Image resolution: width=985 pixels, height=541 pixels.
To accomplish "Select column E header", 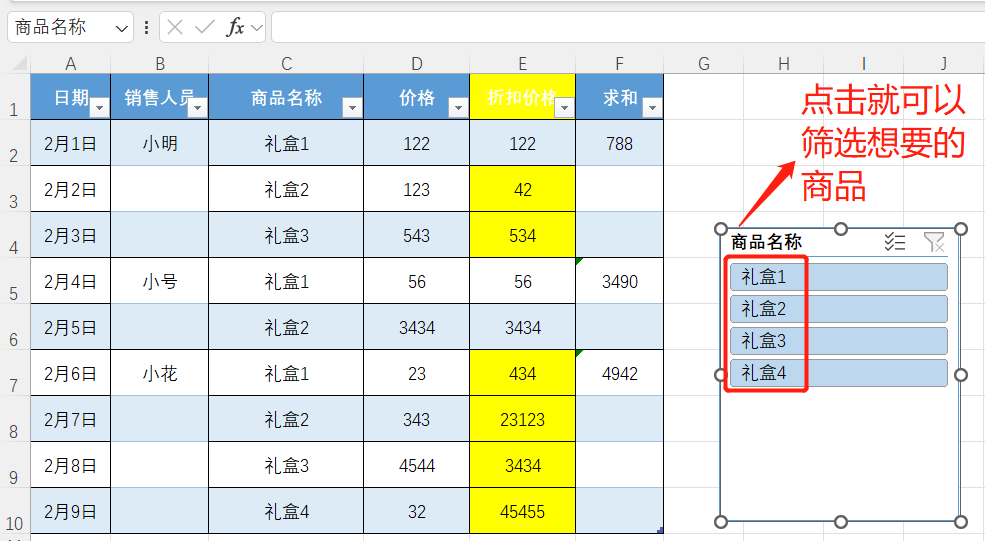I will click(522, 63).
